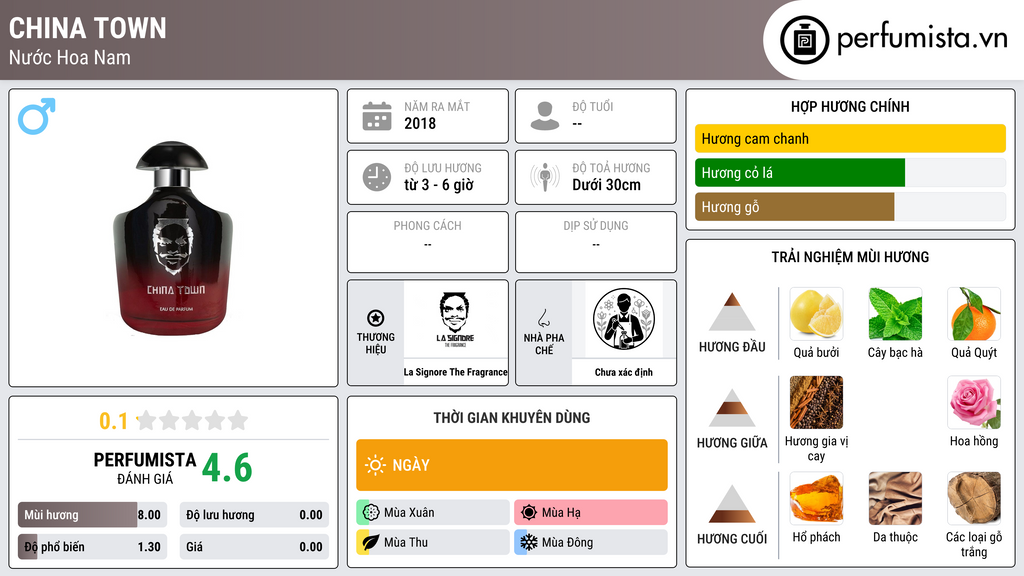Viewport: 1024px width, 576px height.
Task: Click the Hương đầu pyramid icon
Action: [732, 312]
